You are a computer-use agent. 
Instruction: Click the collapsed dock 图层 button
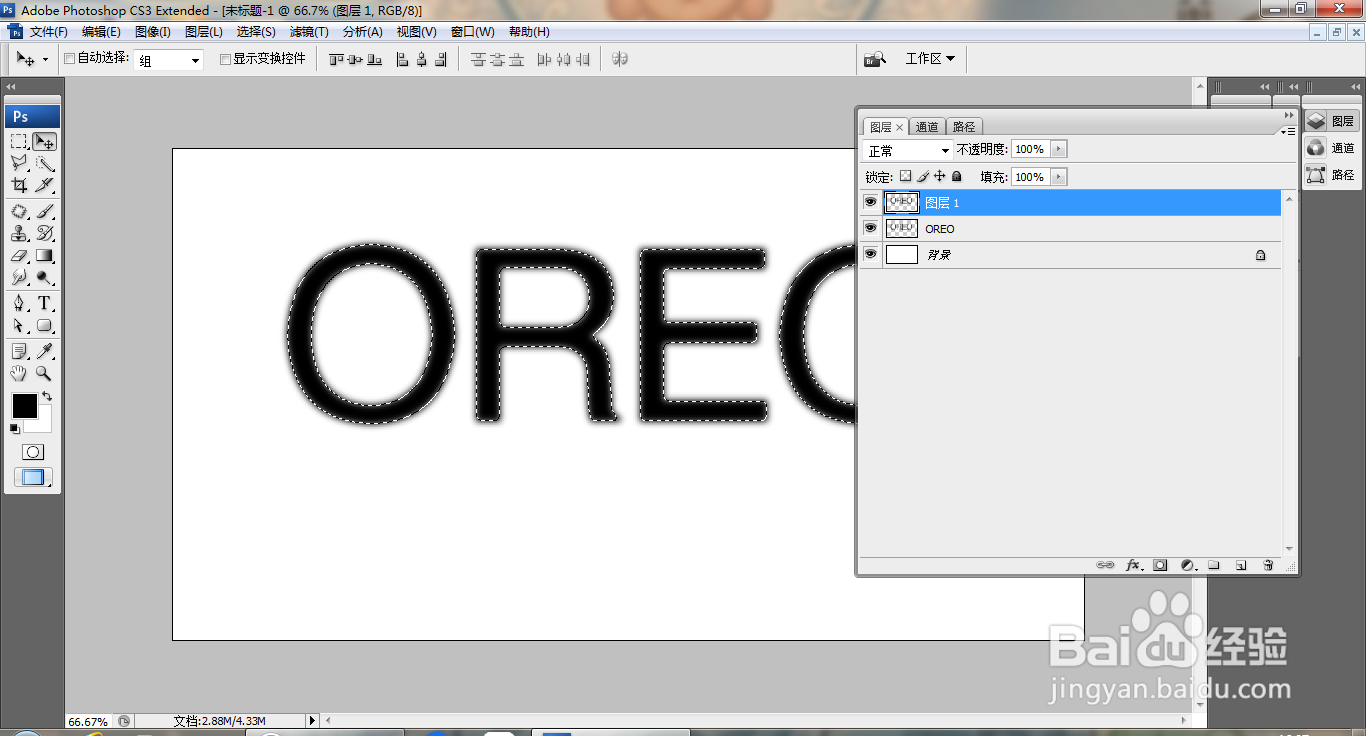1332,121
